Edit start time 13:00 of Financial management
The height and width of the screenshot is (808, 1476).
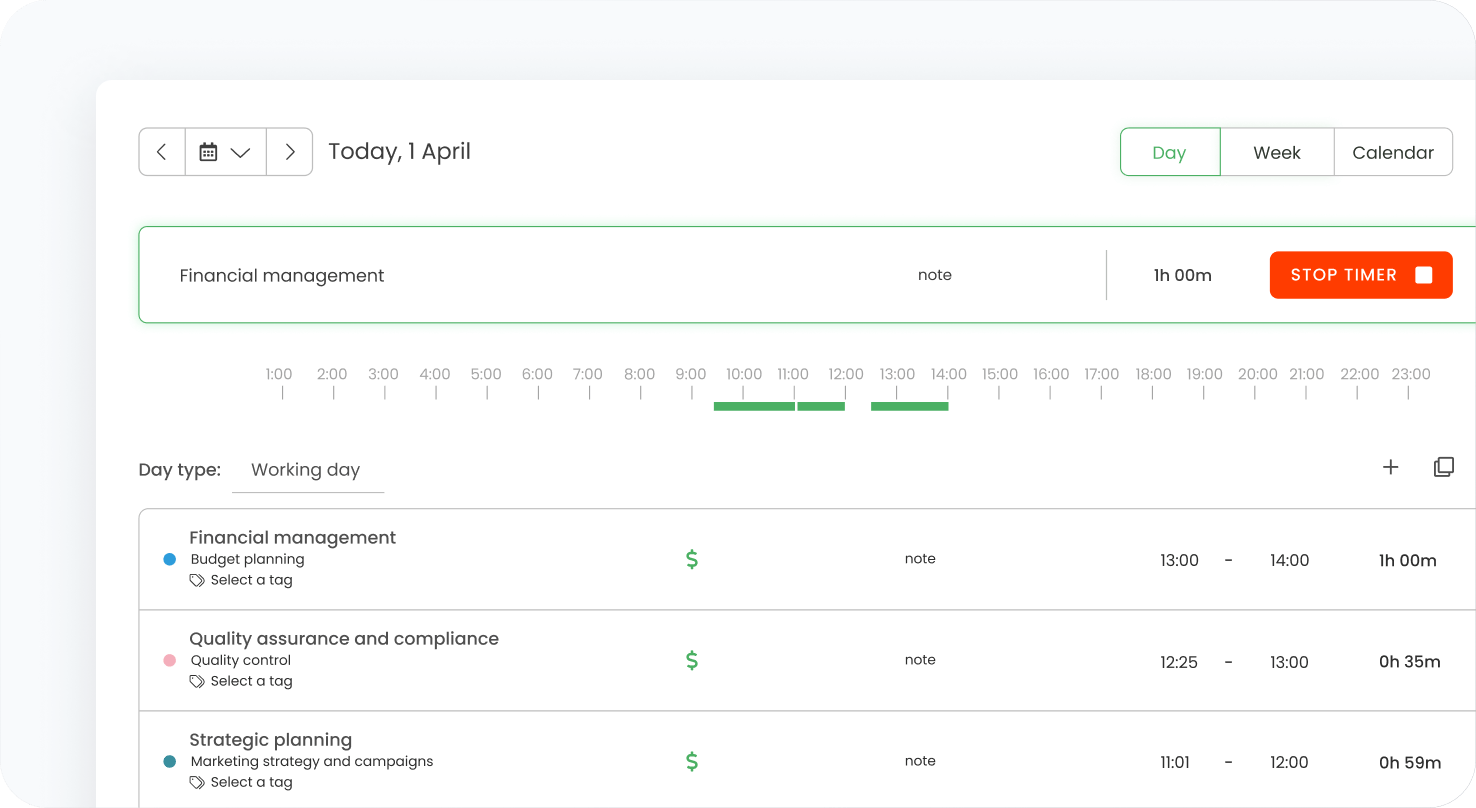(1179, 561)
